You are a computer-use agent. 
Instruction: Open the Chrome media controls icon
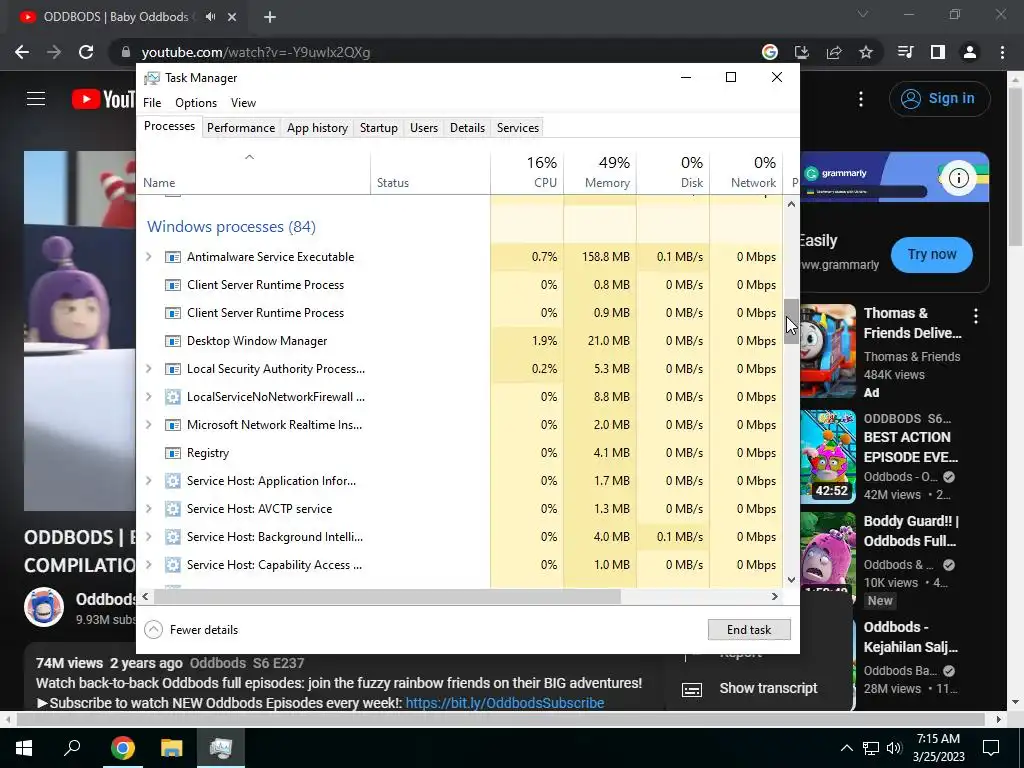pyautogui.click(x=906, y=52)
